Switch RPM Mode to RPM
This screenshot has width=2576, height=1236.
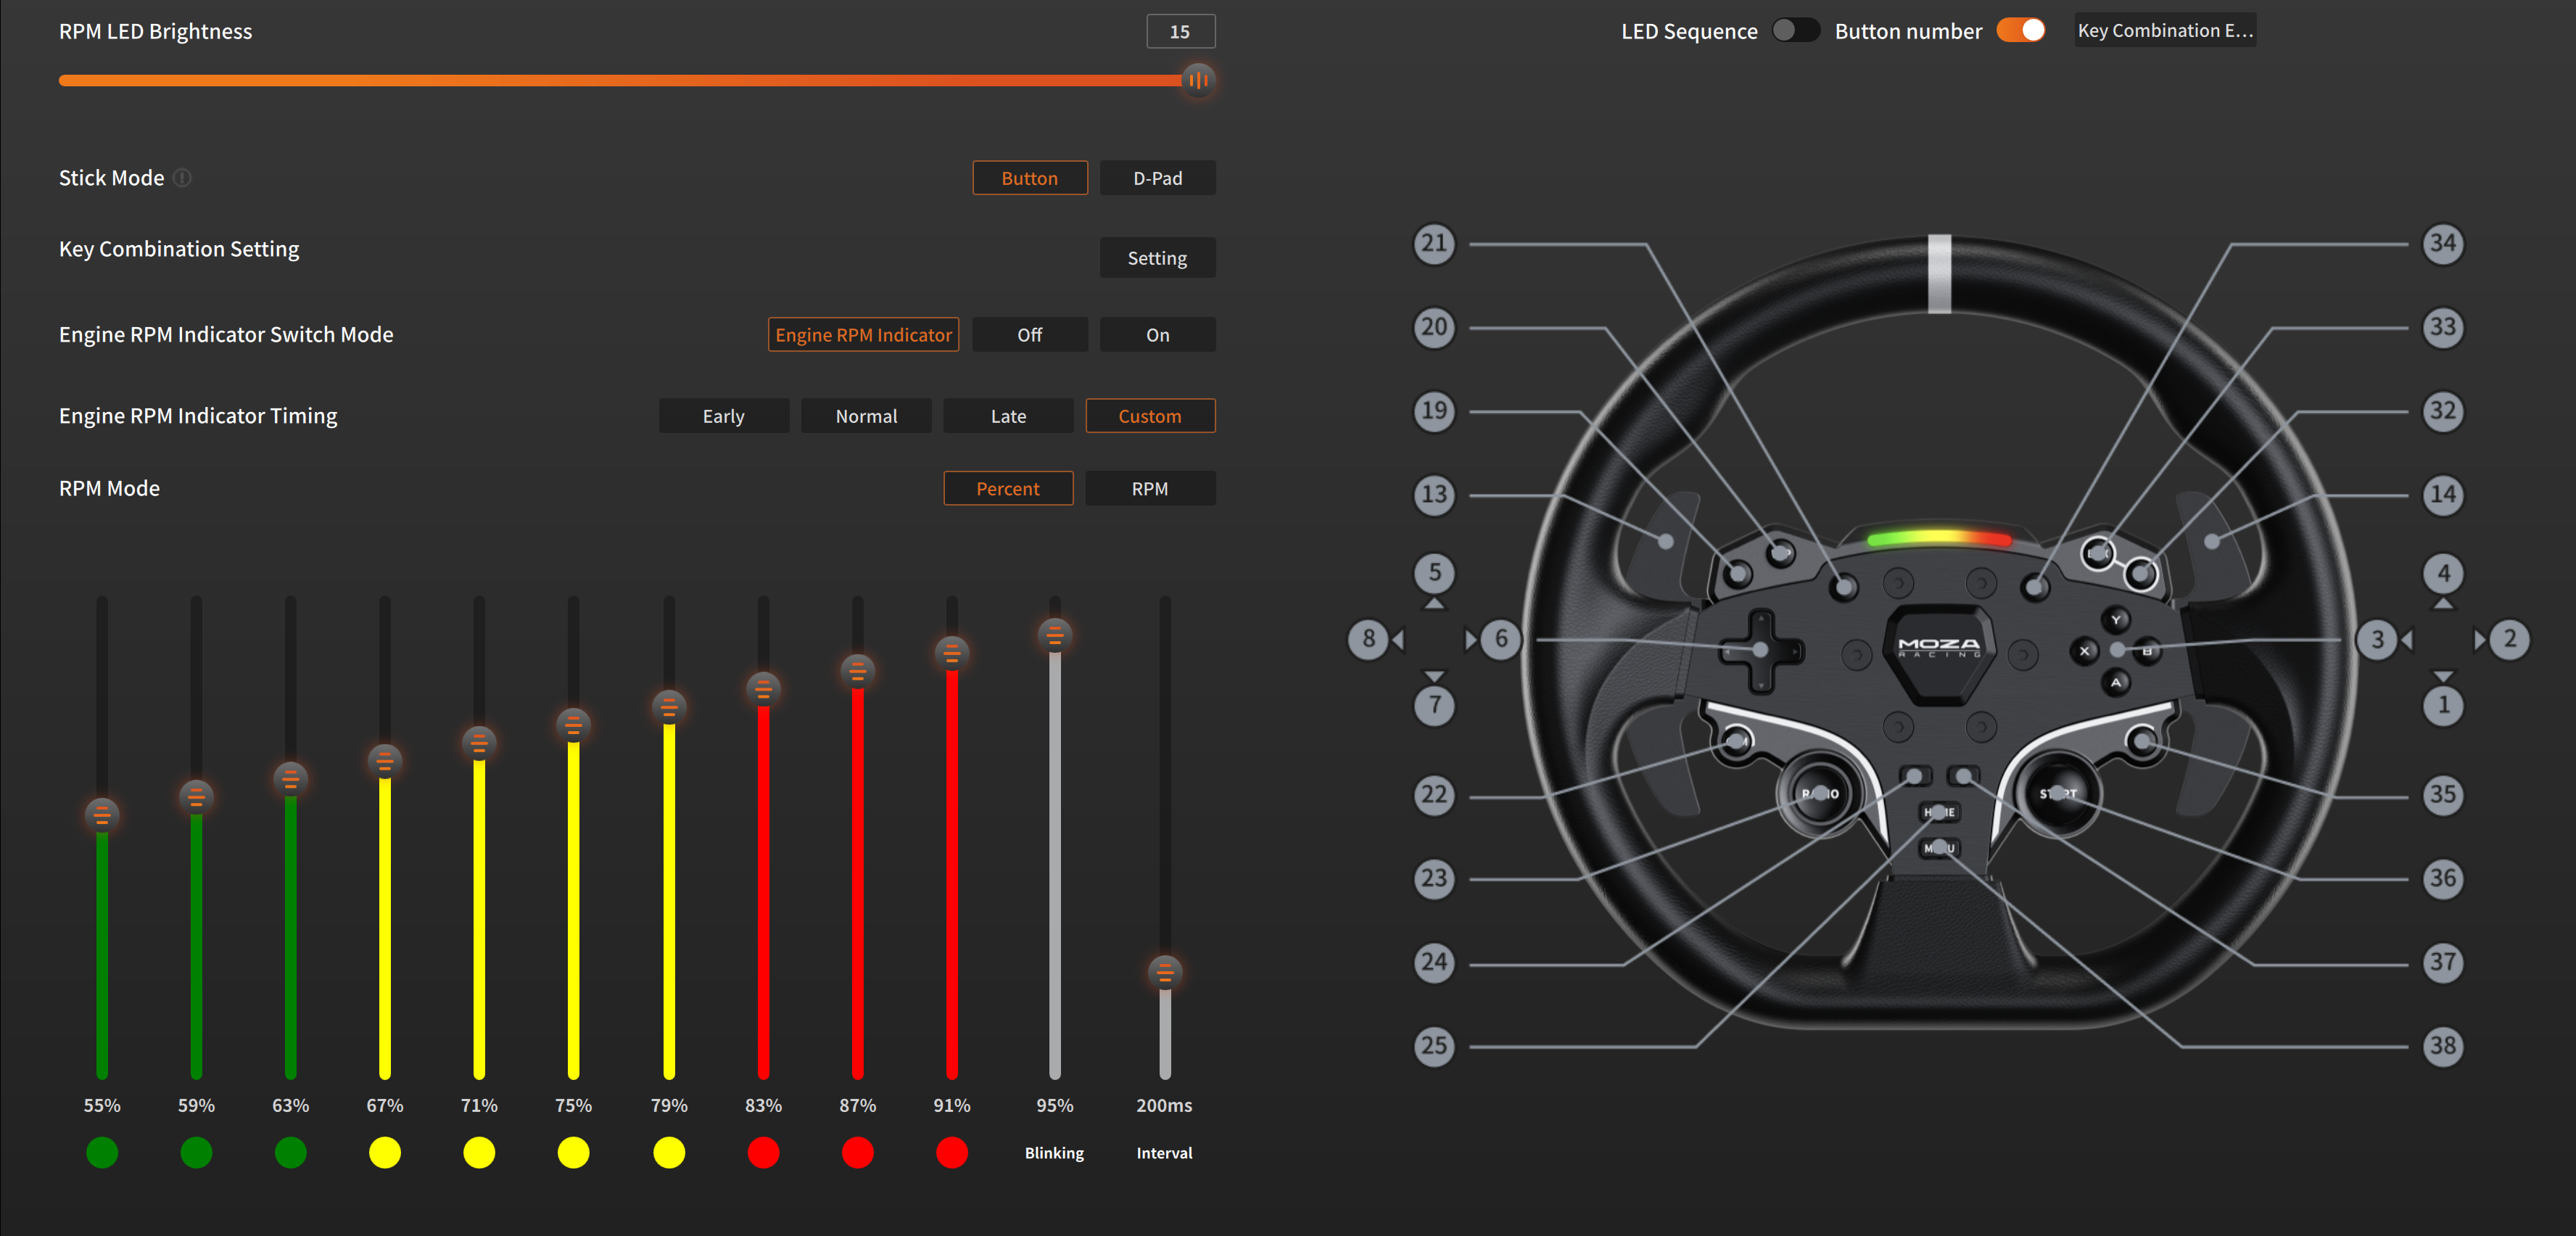(x=1150, y=489)
